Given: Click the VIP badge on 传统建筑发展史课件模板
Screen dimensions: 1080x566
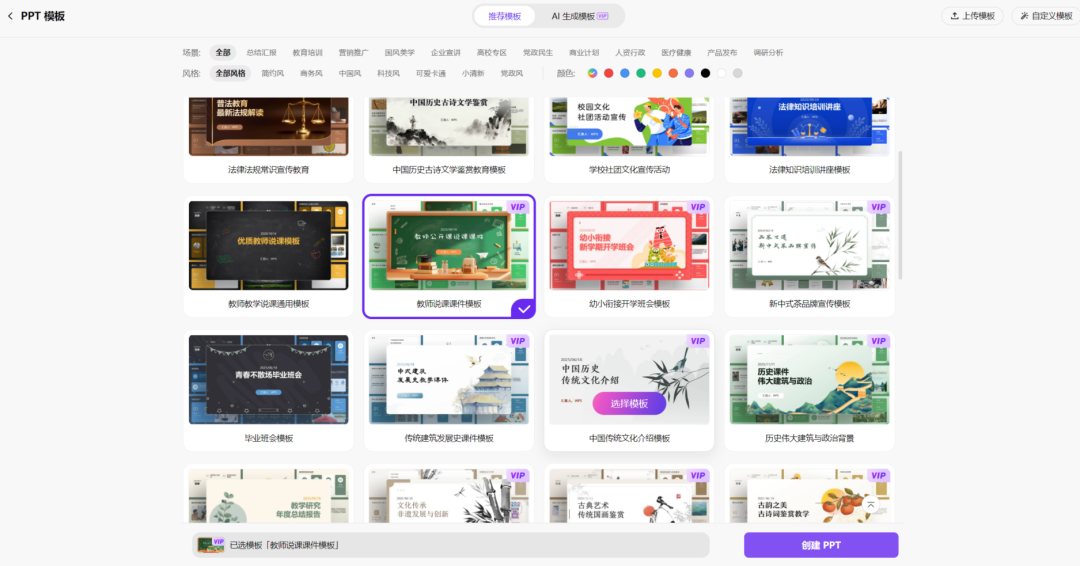Looking at the screenshot, I should 517,342.
